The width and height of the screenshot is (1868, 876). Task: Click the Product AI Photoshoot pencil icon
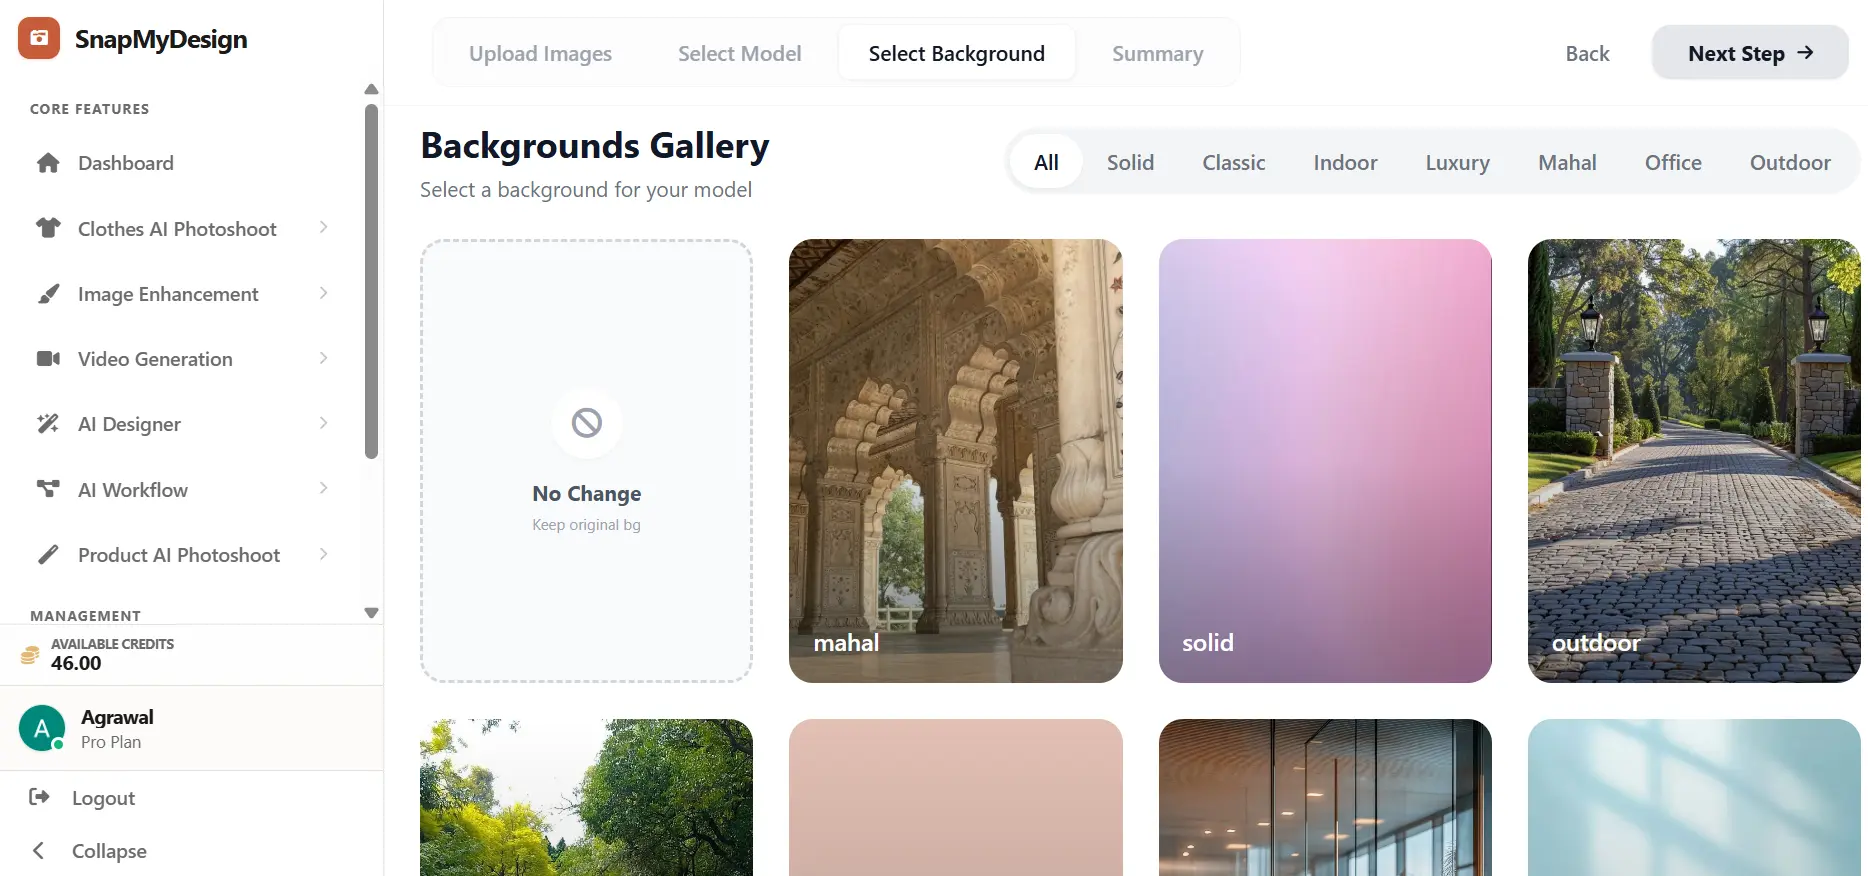[48, 555]
